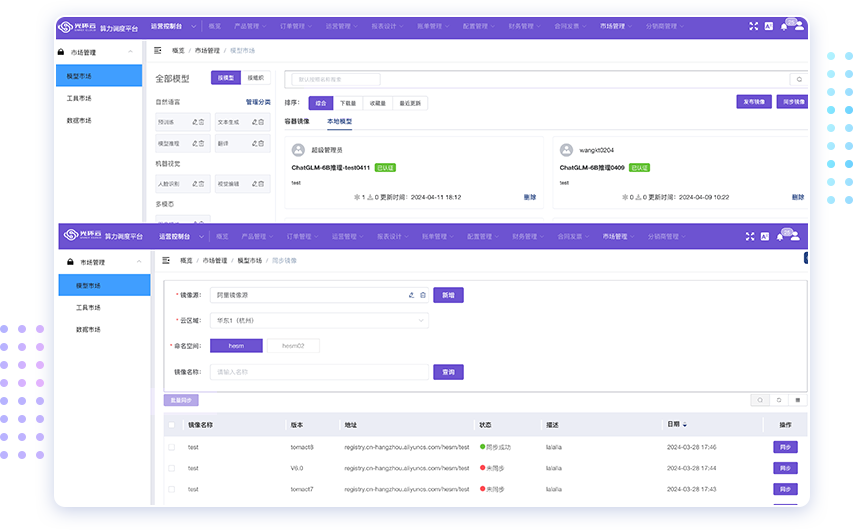Collapse the 市场管理 sidebar group at top
Image resolution: width=853 pixels, height=531 pixels.
[x=130, y=52]
